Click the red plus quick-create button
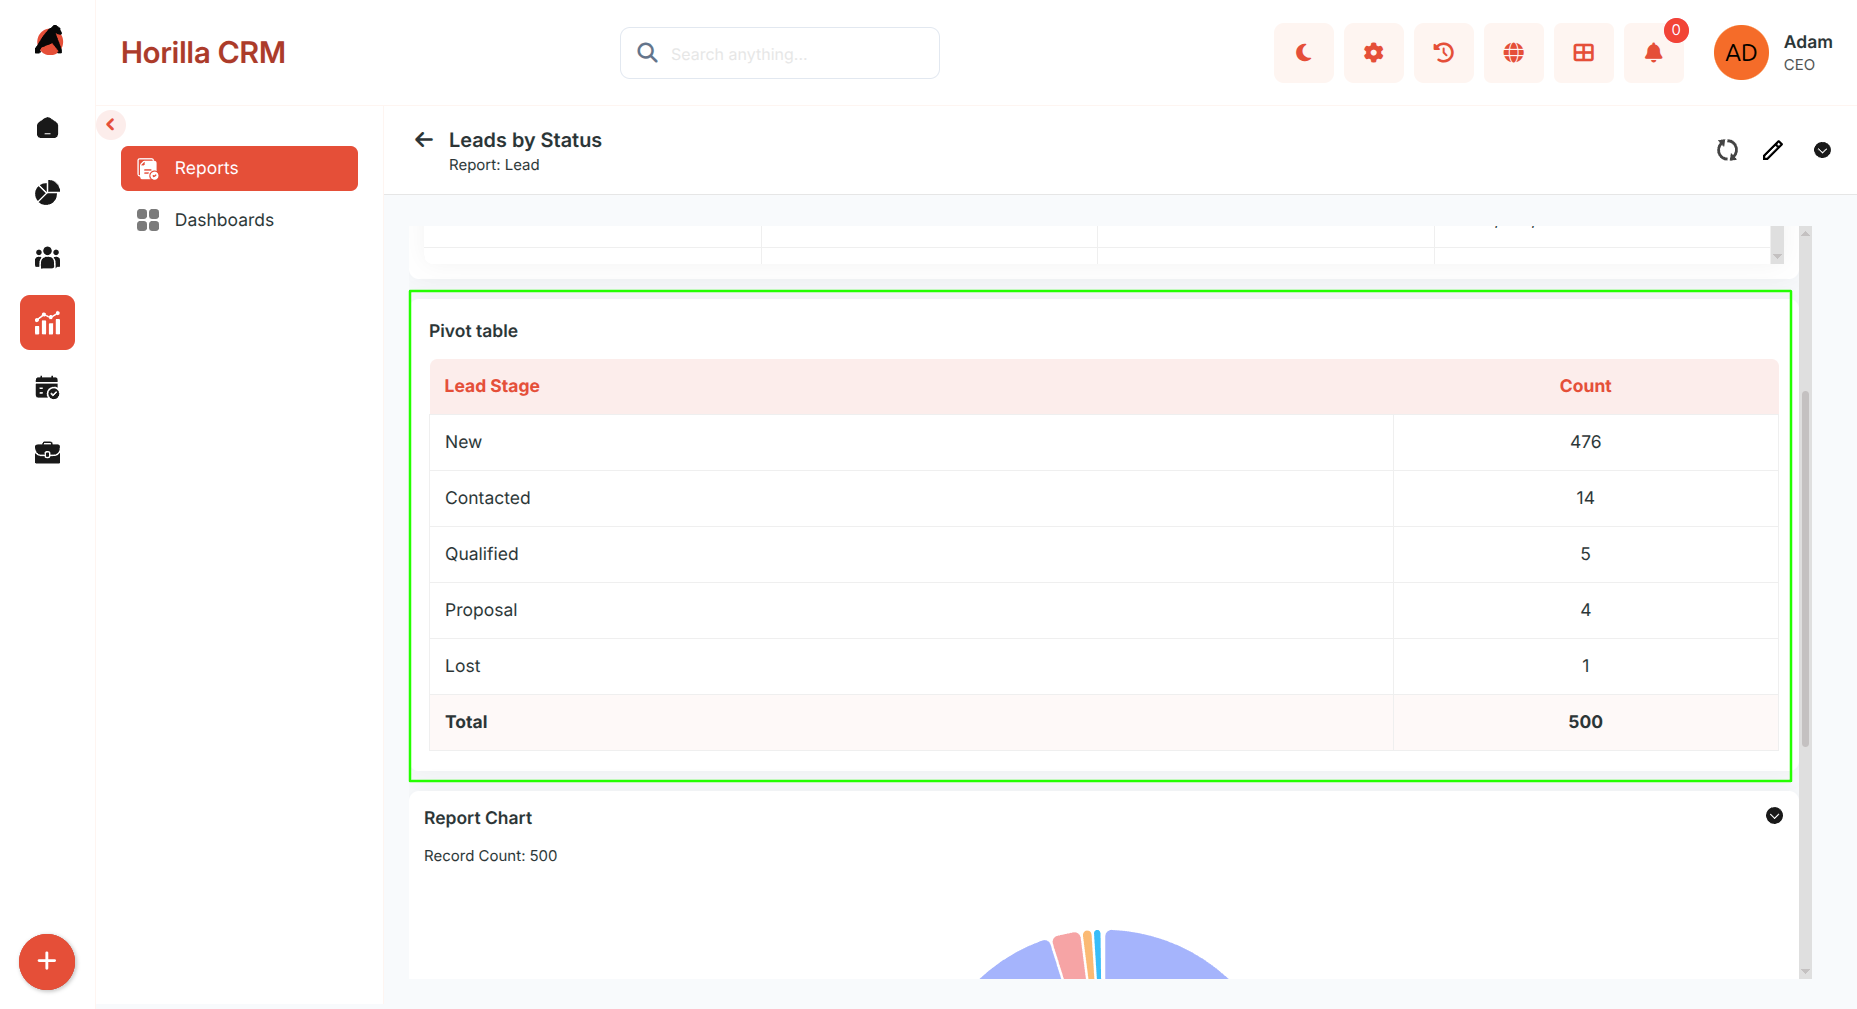 [47, 962]
